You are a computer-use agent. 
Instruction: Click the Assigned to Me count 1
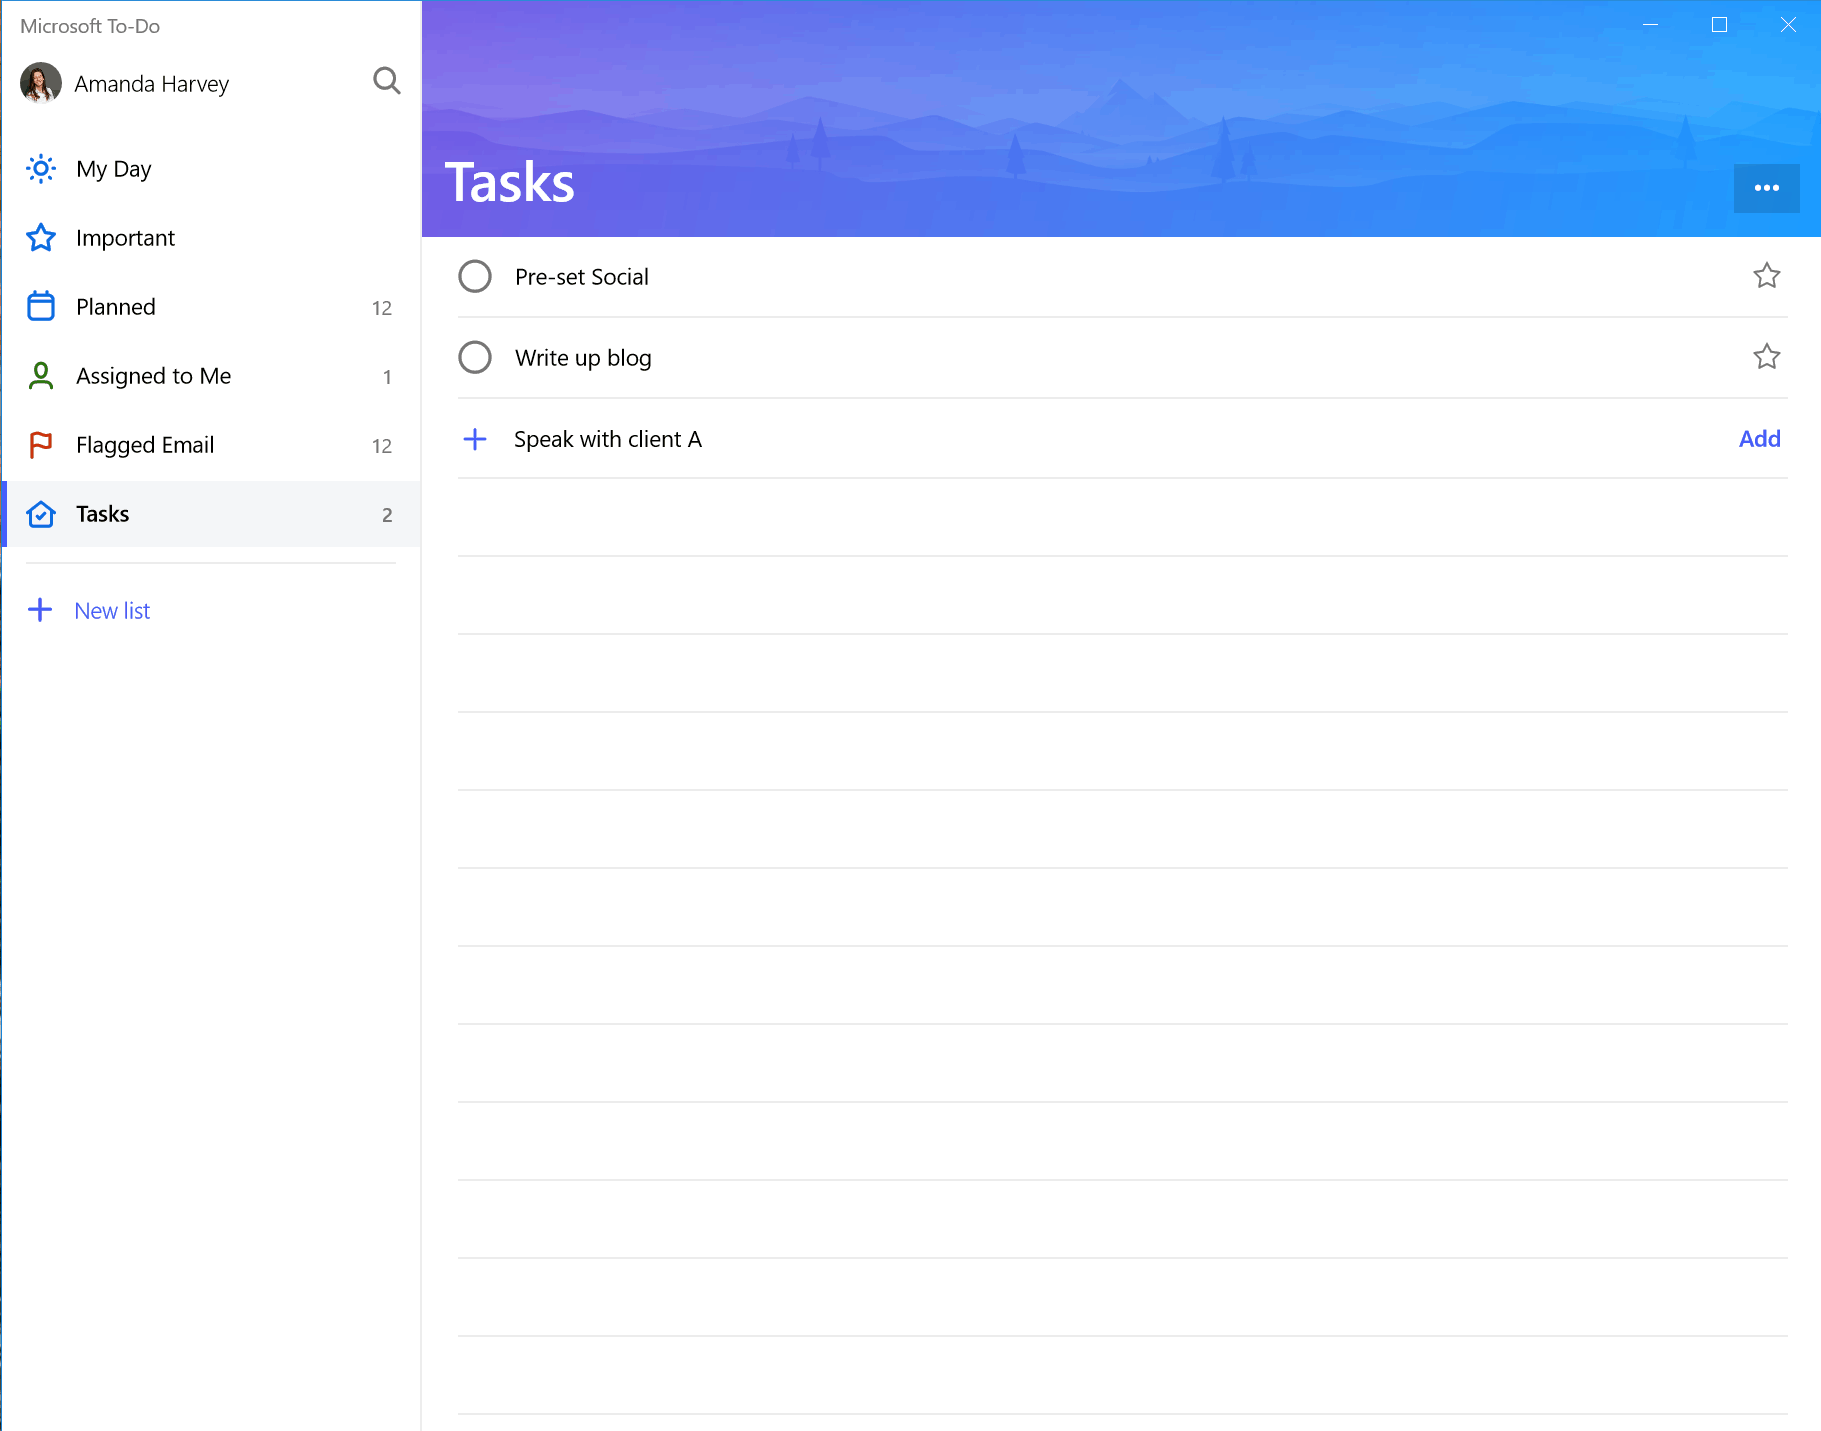coord(387,377)
